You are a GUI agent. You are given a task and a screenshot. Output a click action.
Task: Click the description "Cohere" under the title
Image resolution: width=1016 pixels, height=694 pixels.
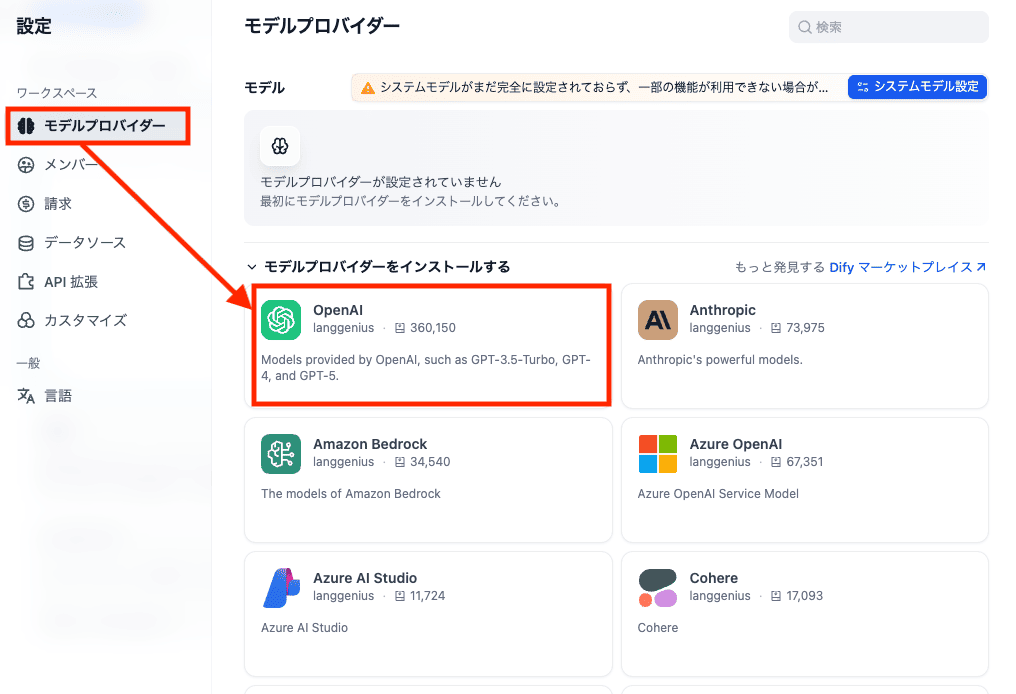658,628
